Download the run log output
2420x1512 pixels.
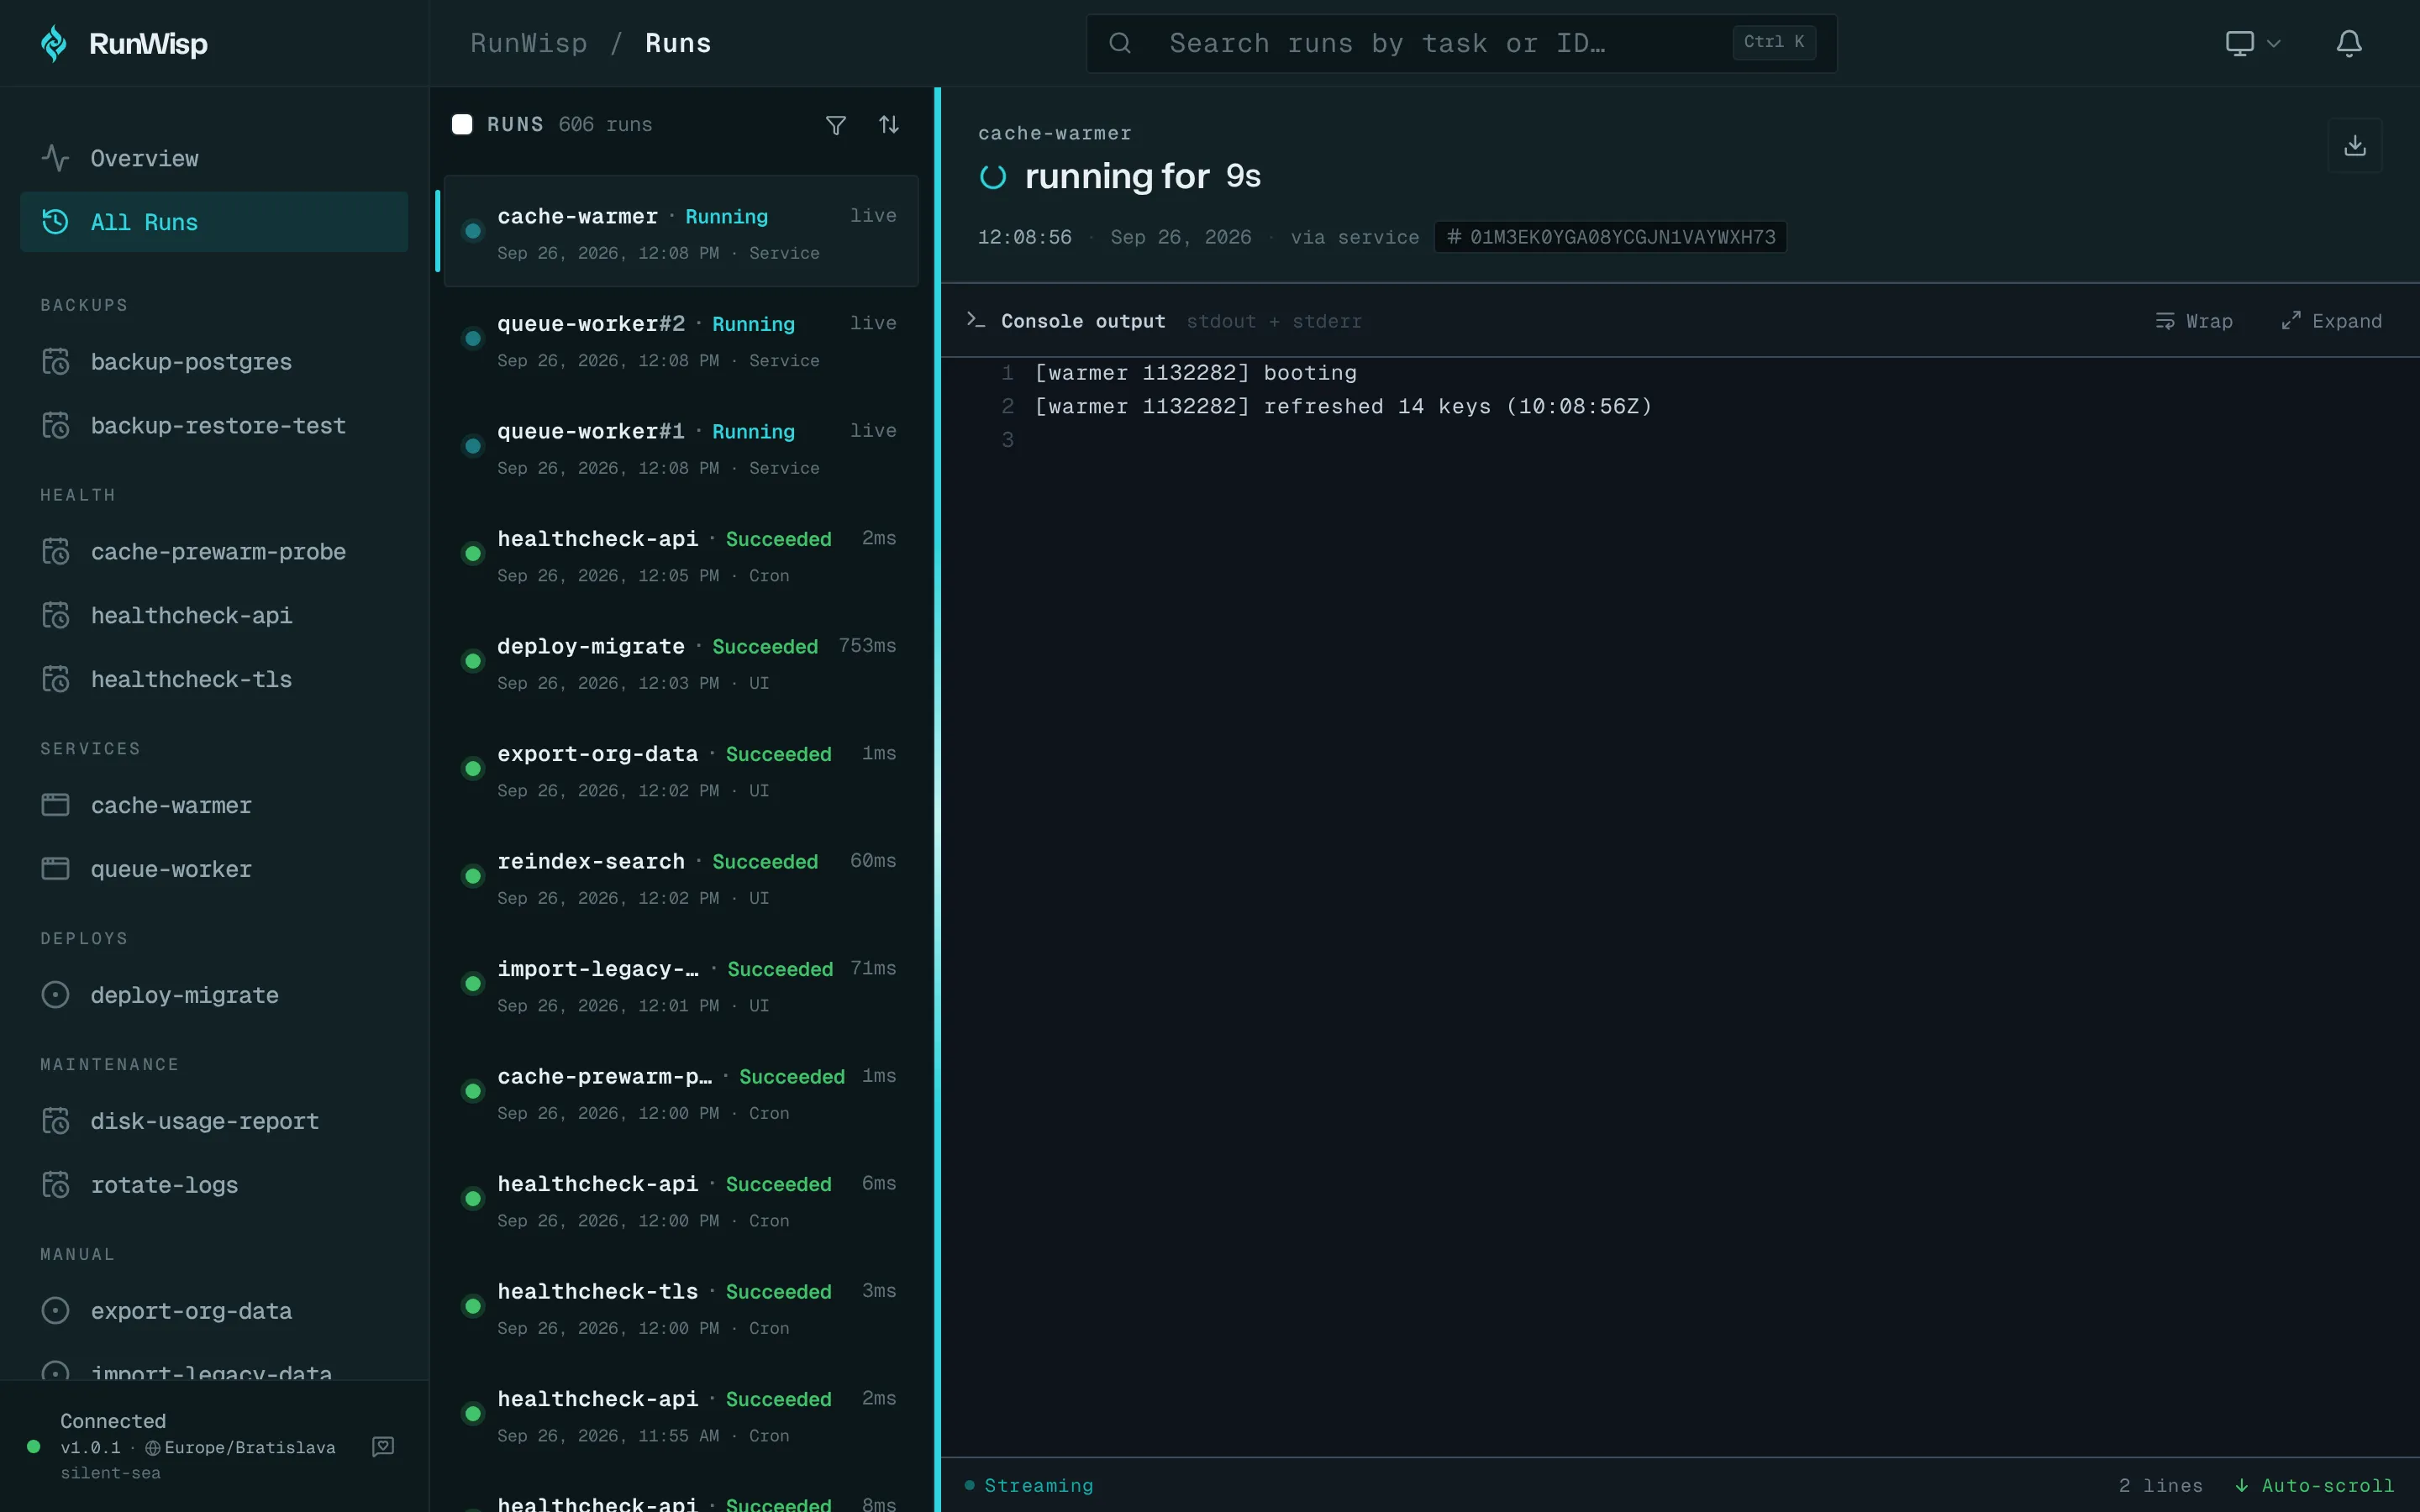click(2355, 146)
